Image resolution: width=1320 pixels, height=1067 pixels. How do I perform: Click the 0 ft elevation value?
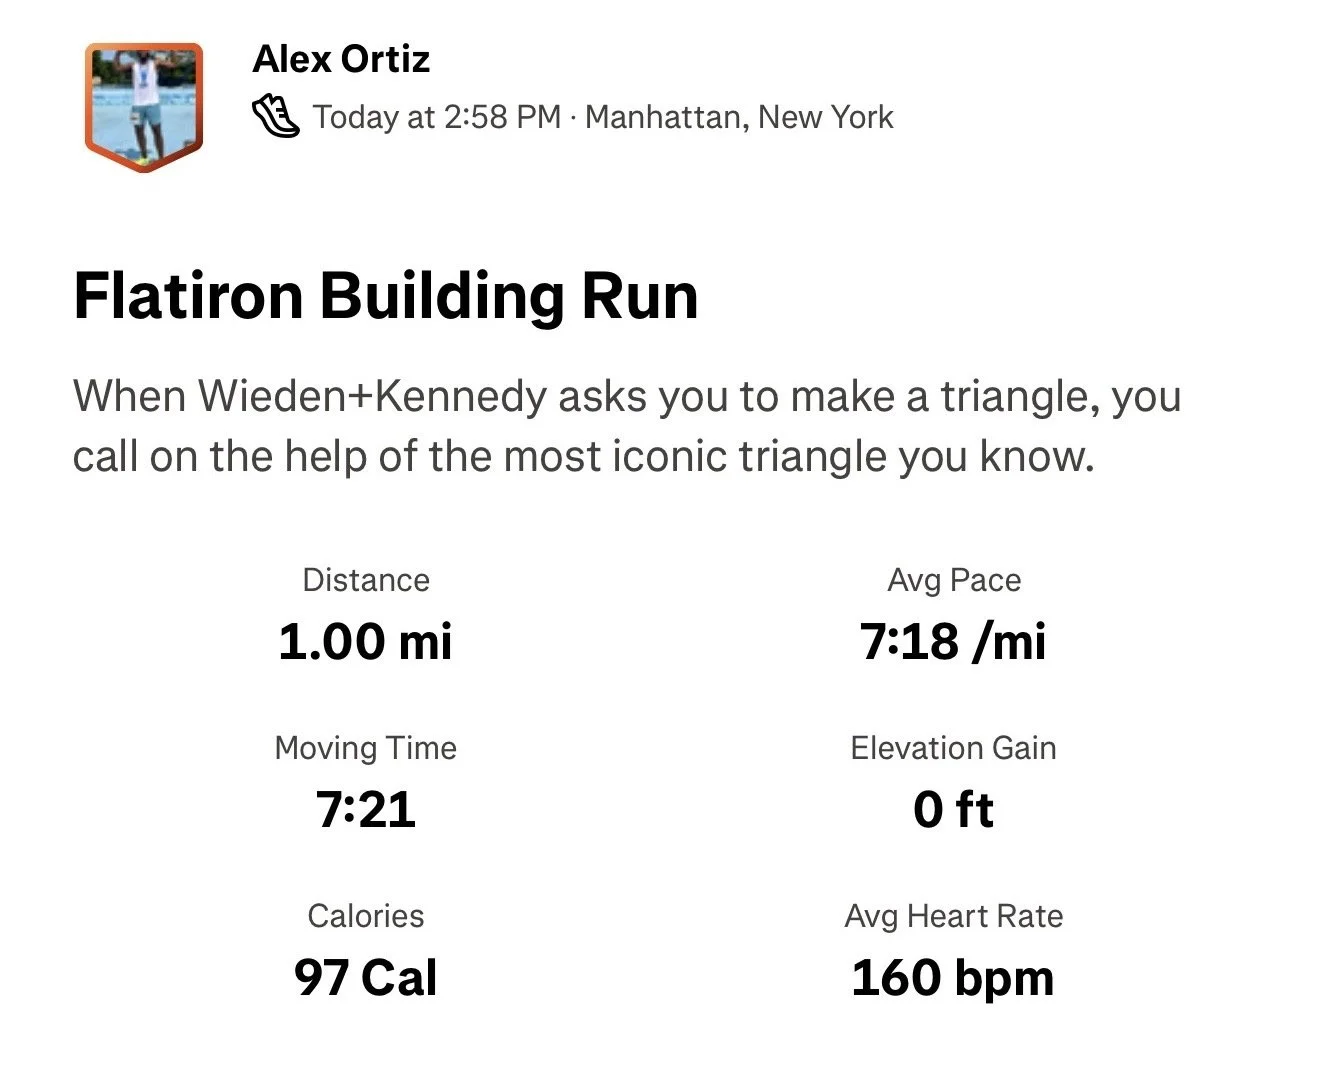click(x=954, y=809)
